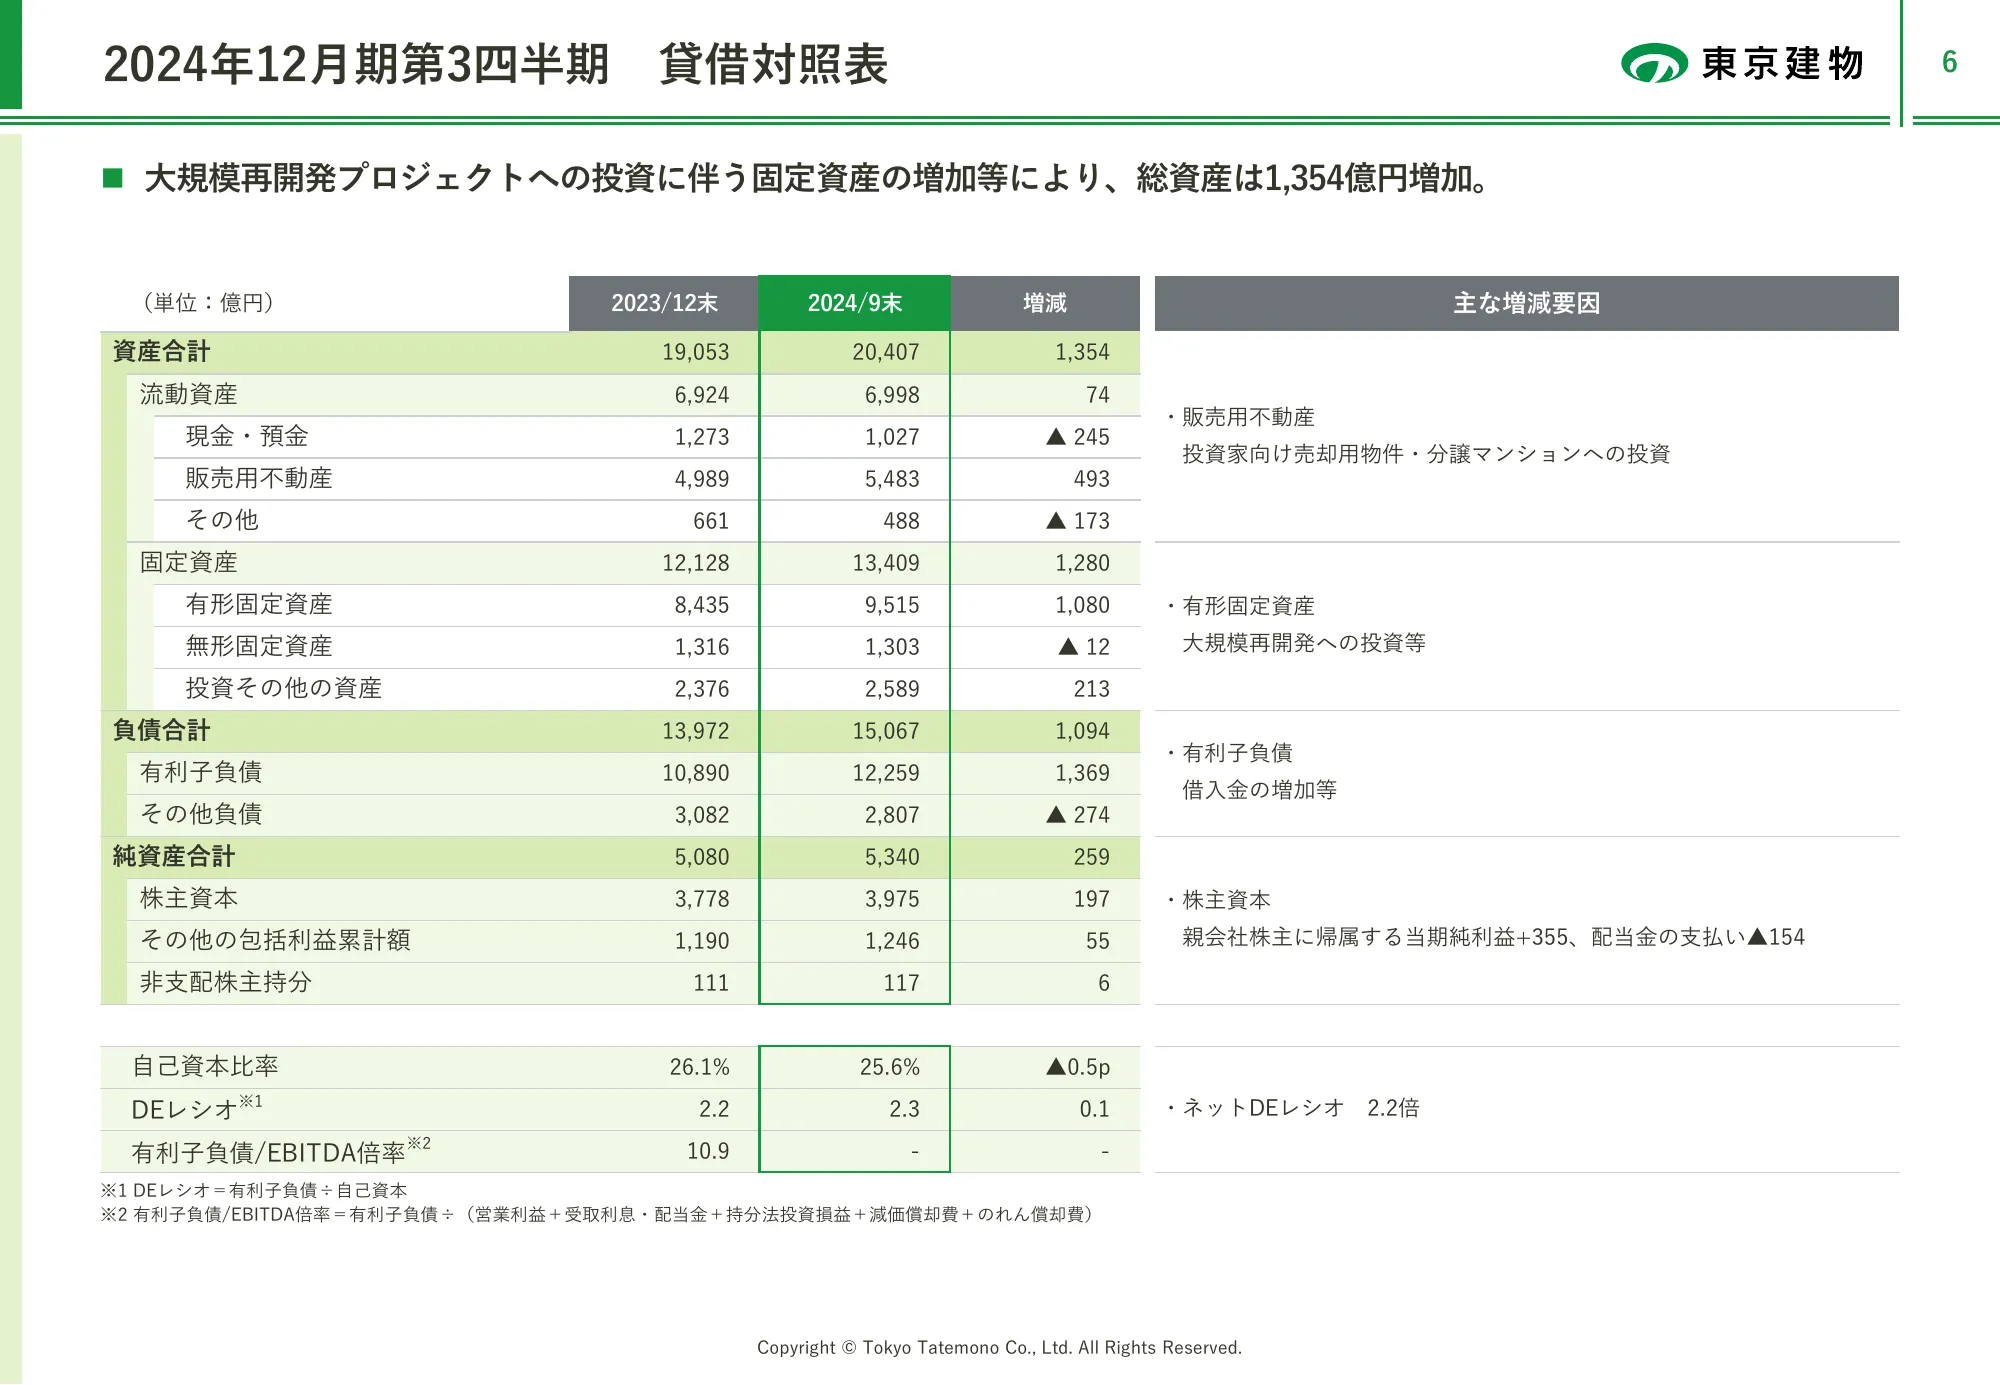Click the 資産合計 row label
The height and width of the screenshot is (1385, 2000).
[x=161, y=352]
